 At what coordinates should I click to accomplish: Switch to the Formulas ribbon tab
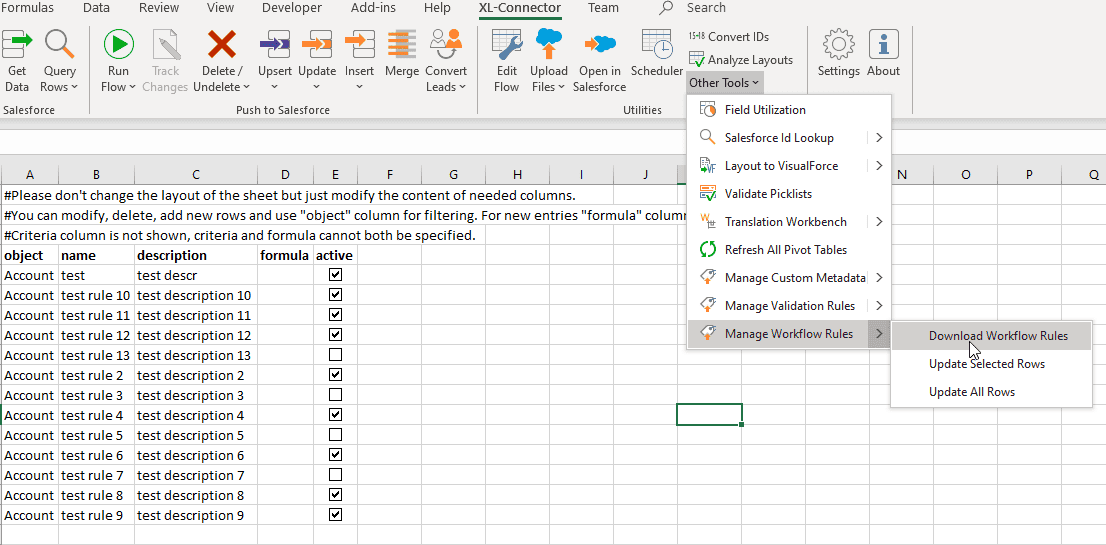(27, 8)
